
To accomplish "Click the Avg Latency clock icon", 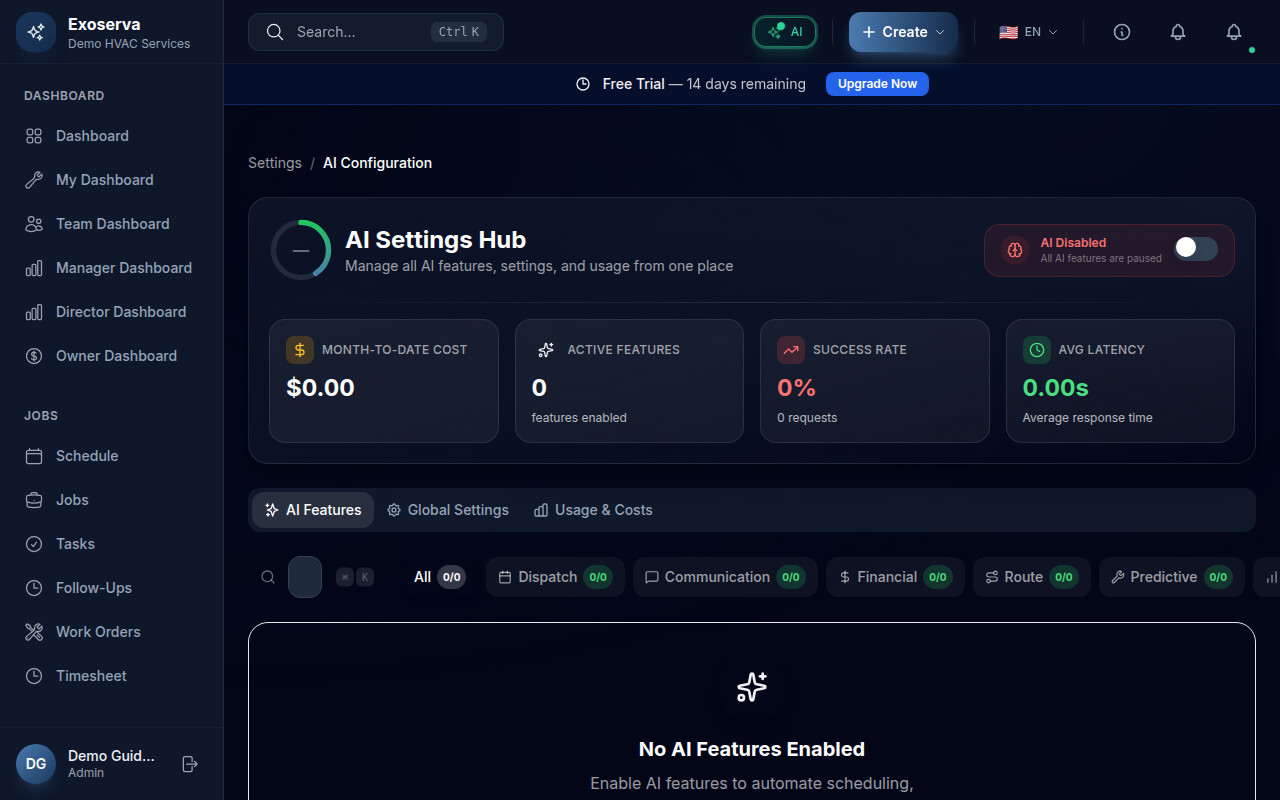I will (1037, 350).
